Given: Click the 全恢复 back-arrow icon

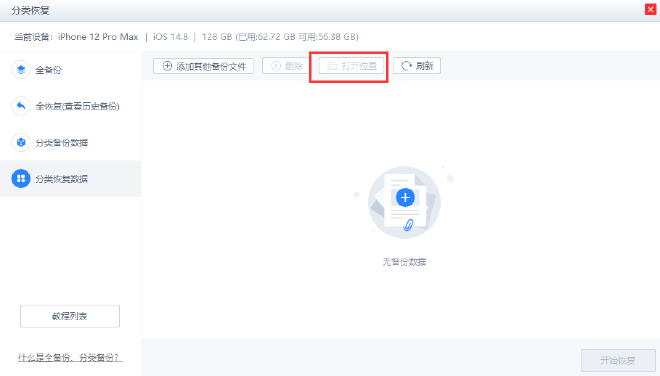Looking at the screenshot, I should [x=21, y=106].
